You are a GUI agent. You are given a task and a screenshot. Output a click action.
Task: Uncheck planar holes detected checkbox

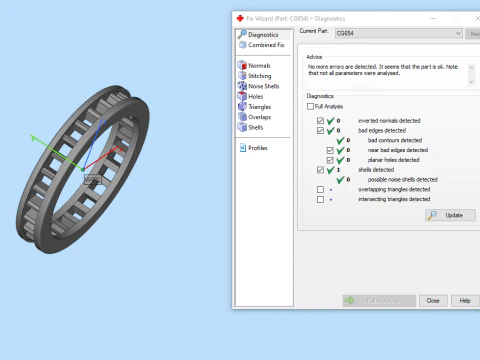330,160
